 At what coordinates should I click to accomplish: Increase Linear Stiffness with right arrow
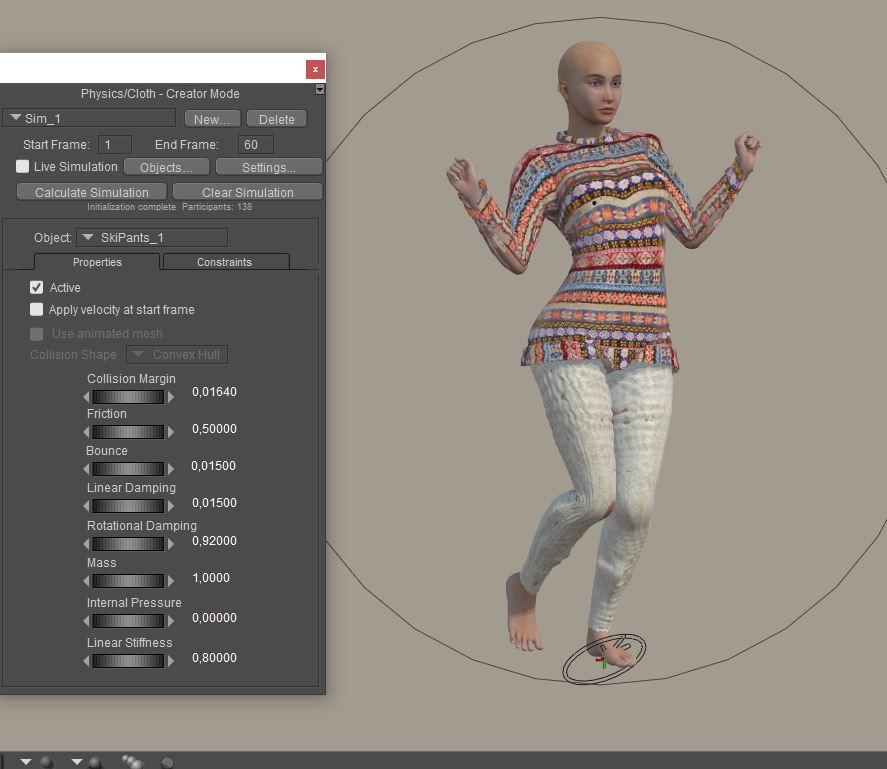tap(171, 661)
